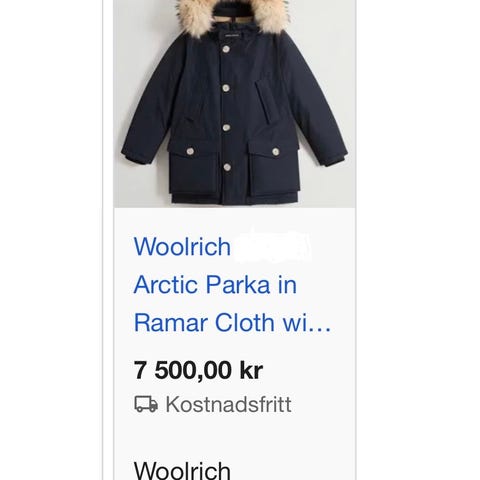Click the bottom front button of parka
This screenshot has width=480, height=480.
[227, 167]
